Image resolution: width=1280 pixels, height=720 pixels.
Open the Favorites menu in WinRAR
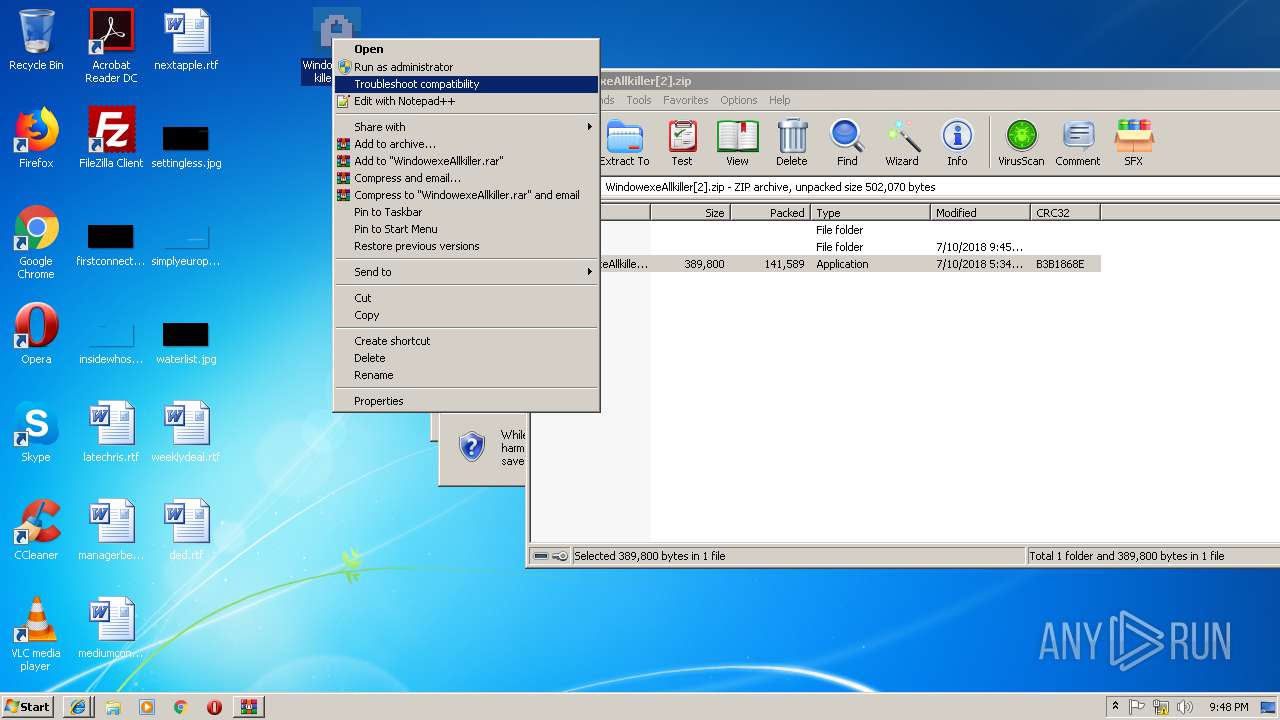[x=685, y=100]
